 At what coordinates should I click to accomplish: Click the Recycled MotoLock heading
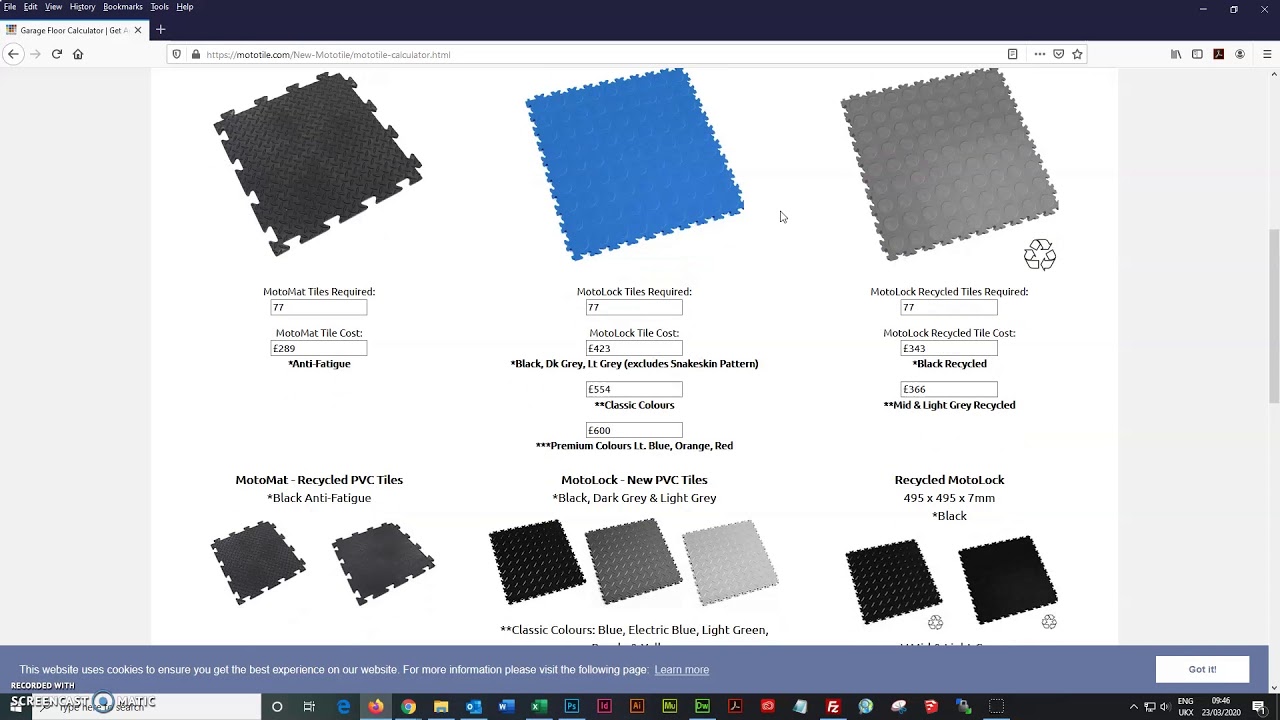[x=949, y=480]
